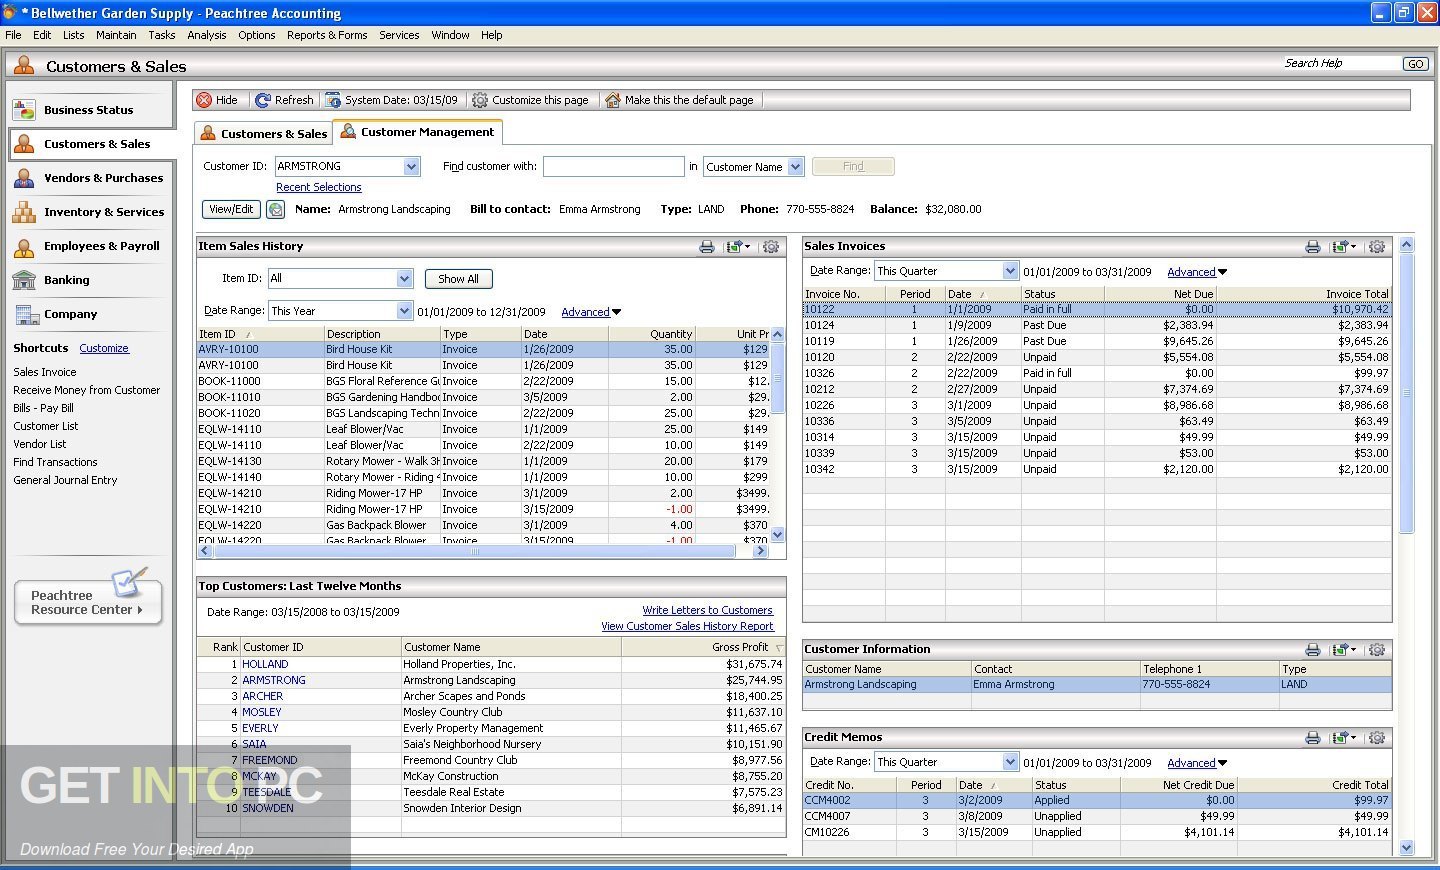Select invoice 10124 row
Screen dimensions: 1440x870
(1097, 325)
